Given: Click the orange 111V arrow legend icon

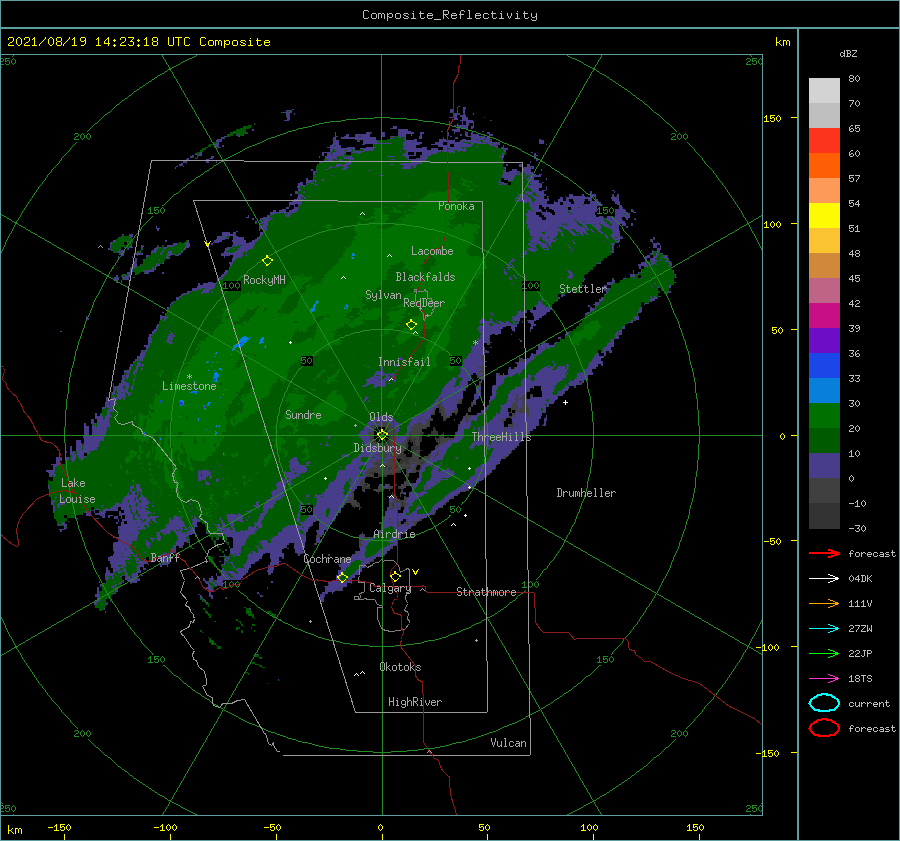Looking at the screenshot, I should (824, 603).
